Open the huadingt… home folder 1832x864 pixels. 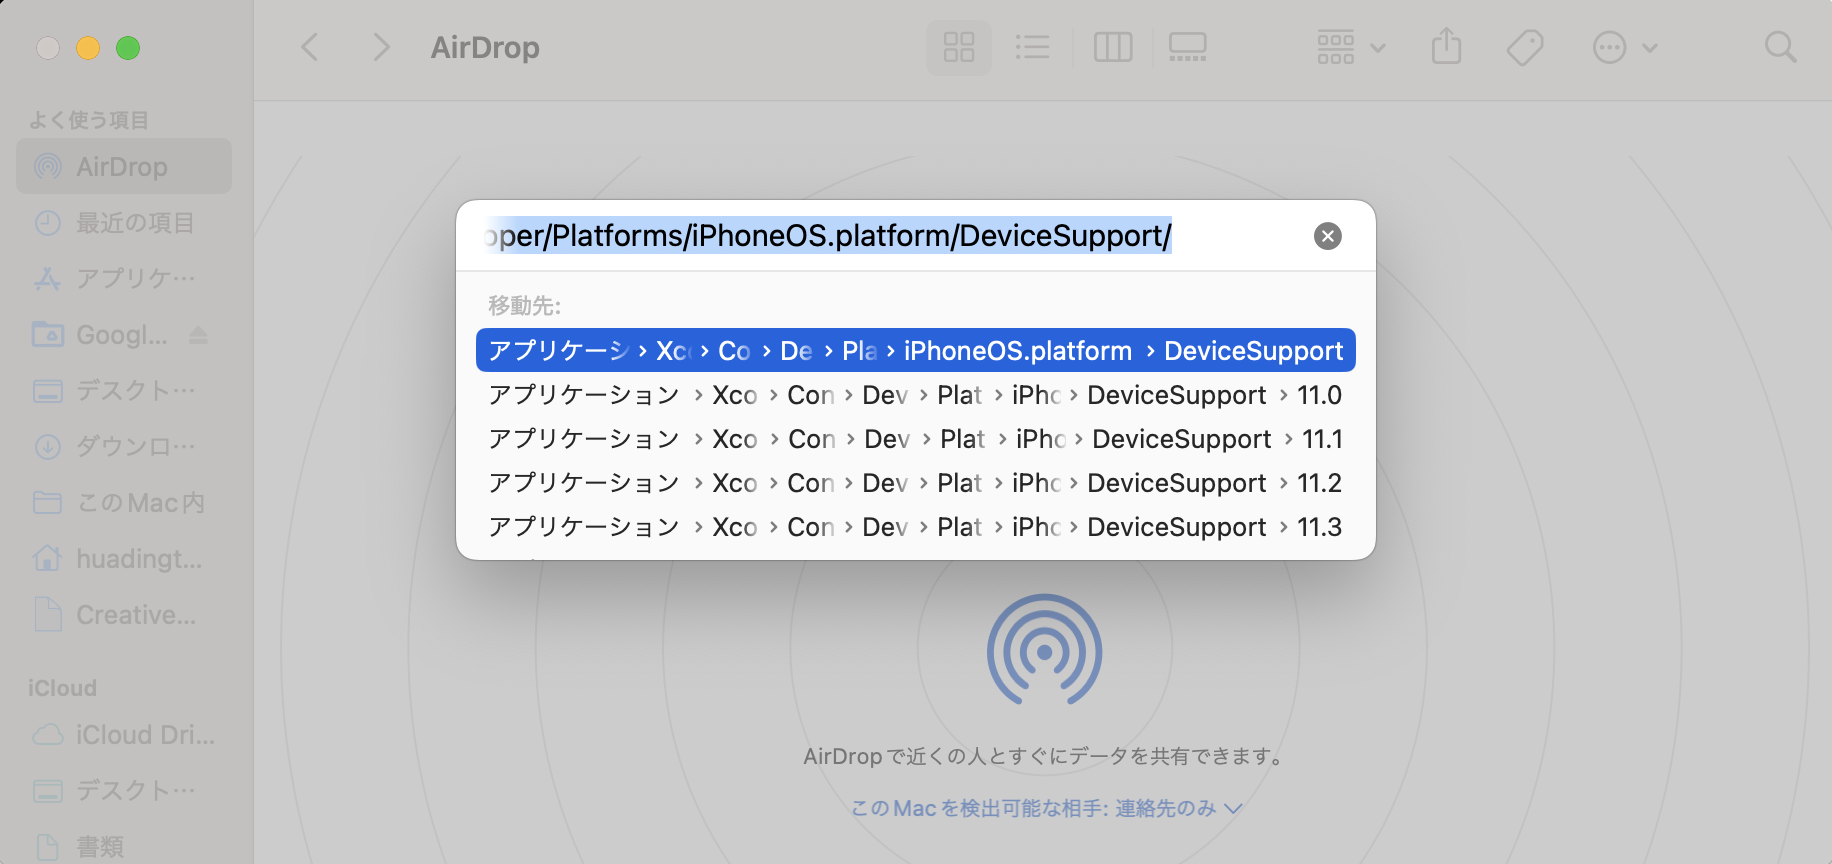124,558
